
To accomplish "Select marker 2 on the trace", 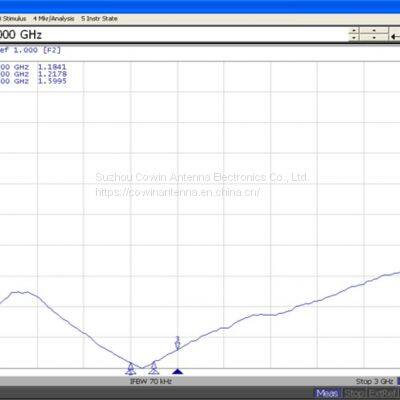I will [154, 368].
